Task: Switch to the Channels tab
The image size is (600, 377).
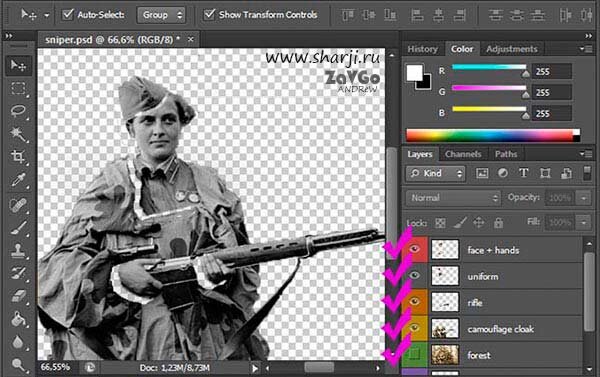Action: pos(463,154)
